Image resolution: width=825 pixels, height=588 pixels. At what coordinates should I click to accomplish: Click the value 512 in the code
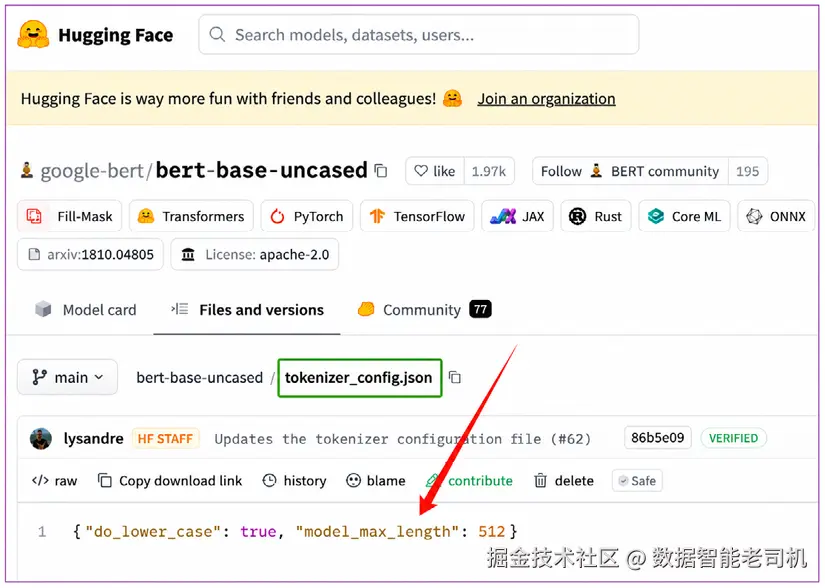pyautogui.click(x=491, y=532)
